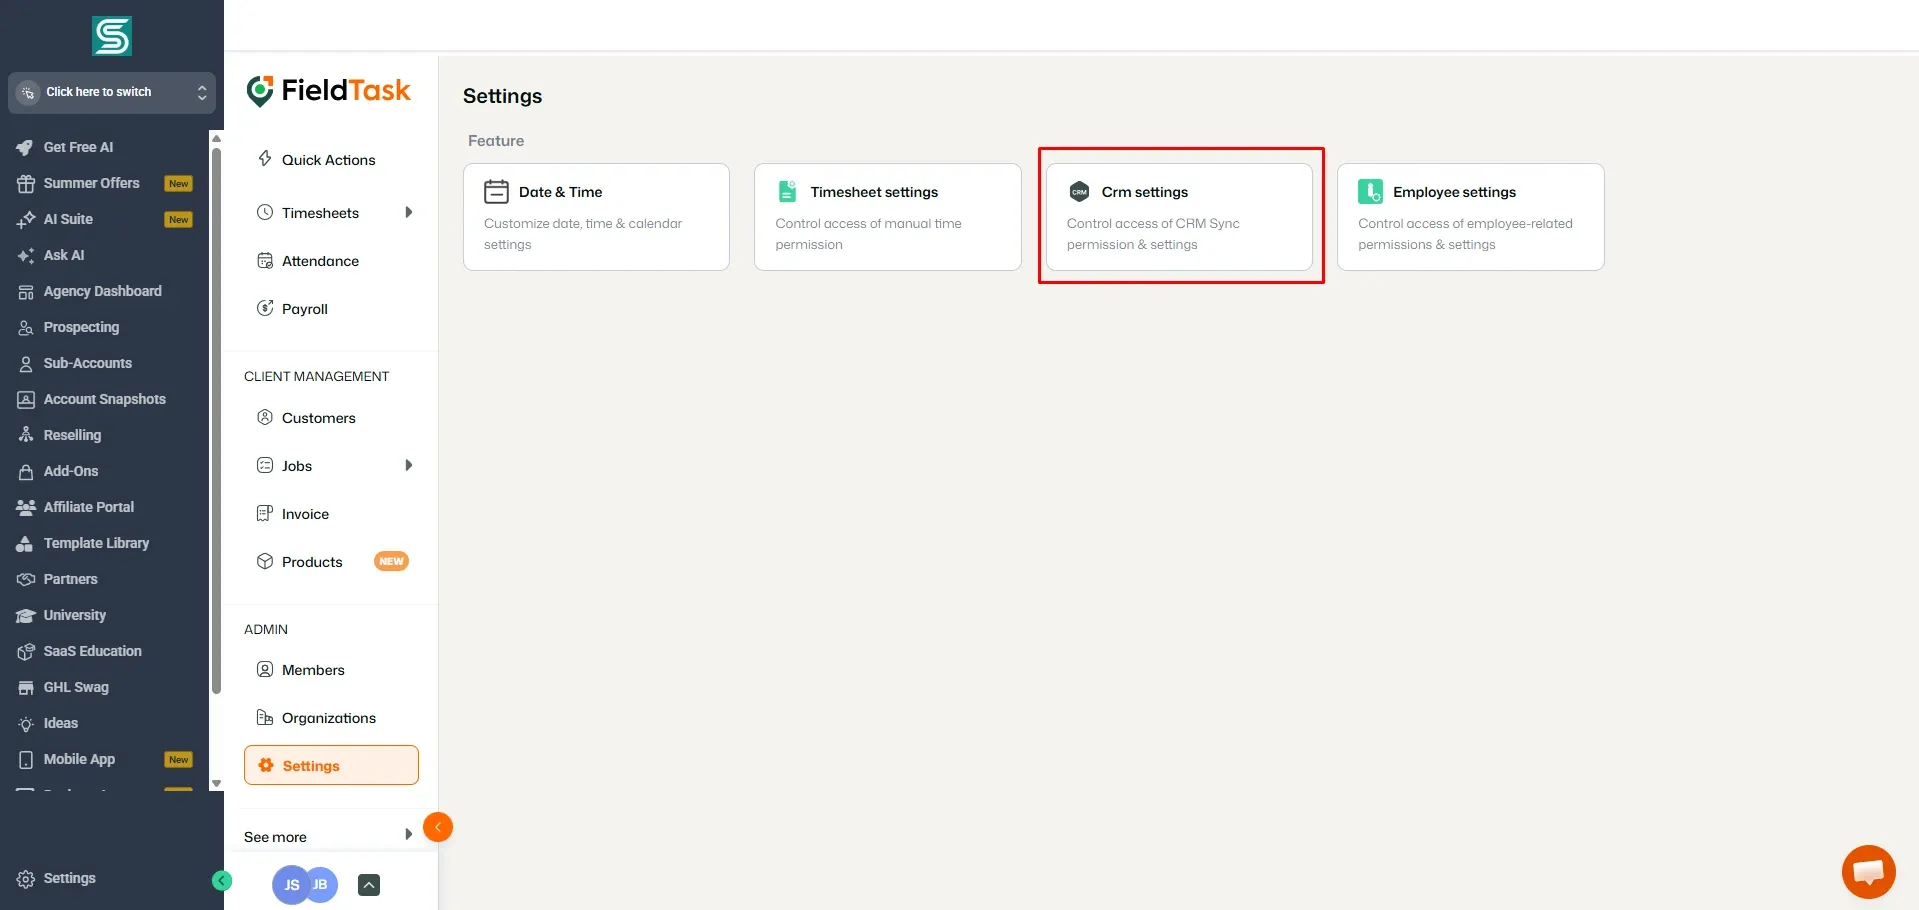This screenshot has height=910, width=1919.
Task: Expand the See more section
Action: point(329,836)
